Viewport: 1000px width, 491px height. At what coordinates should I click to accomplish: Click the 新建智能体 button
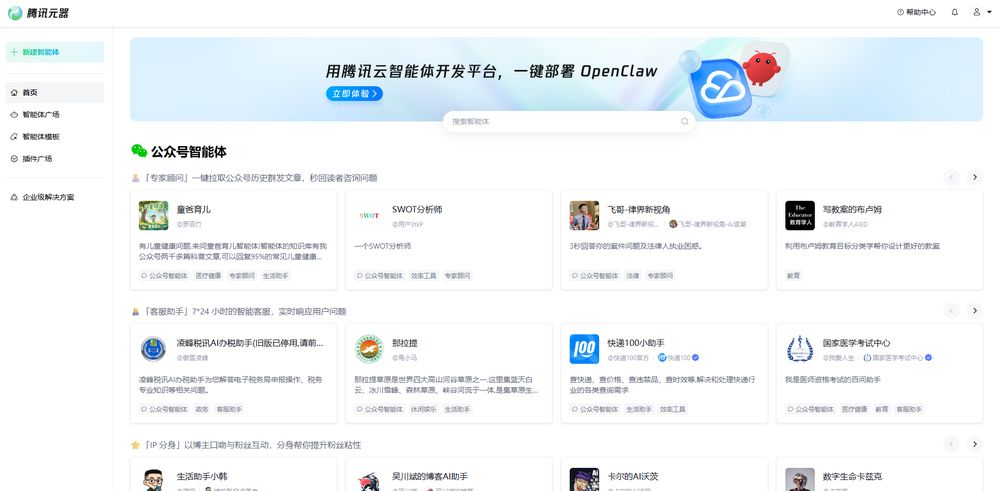pyautogui.click(x=55, y=52)
